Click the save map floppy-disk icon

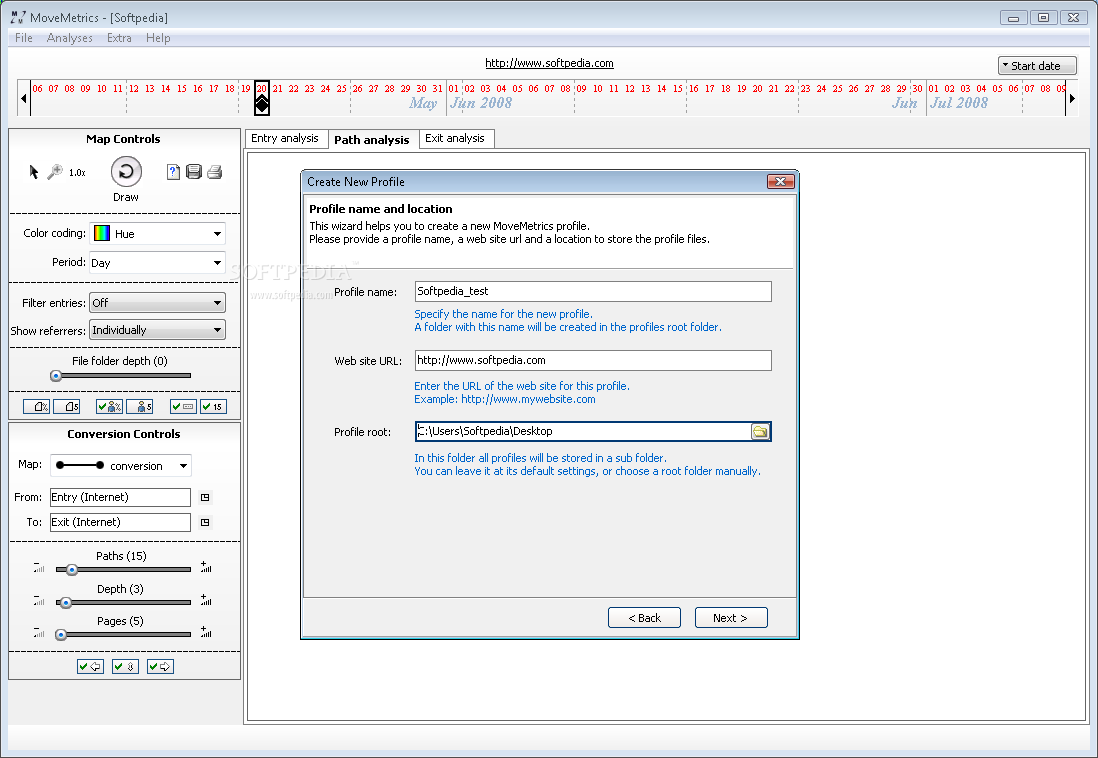[194, 172]
